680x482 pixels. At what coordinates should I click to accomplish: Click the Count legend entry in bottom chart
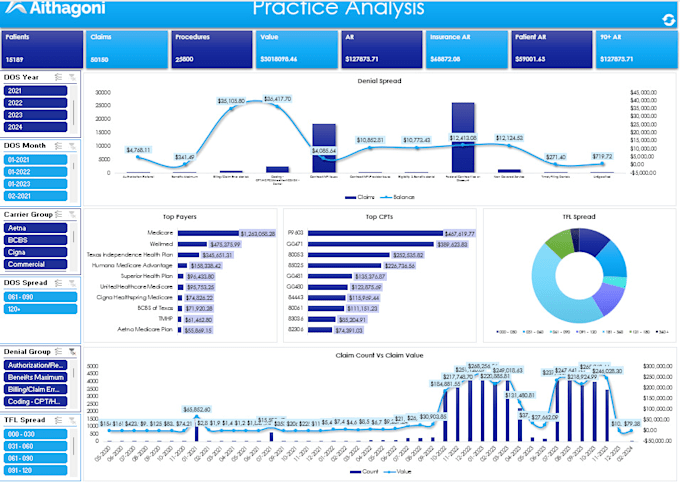(364, 472)
